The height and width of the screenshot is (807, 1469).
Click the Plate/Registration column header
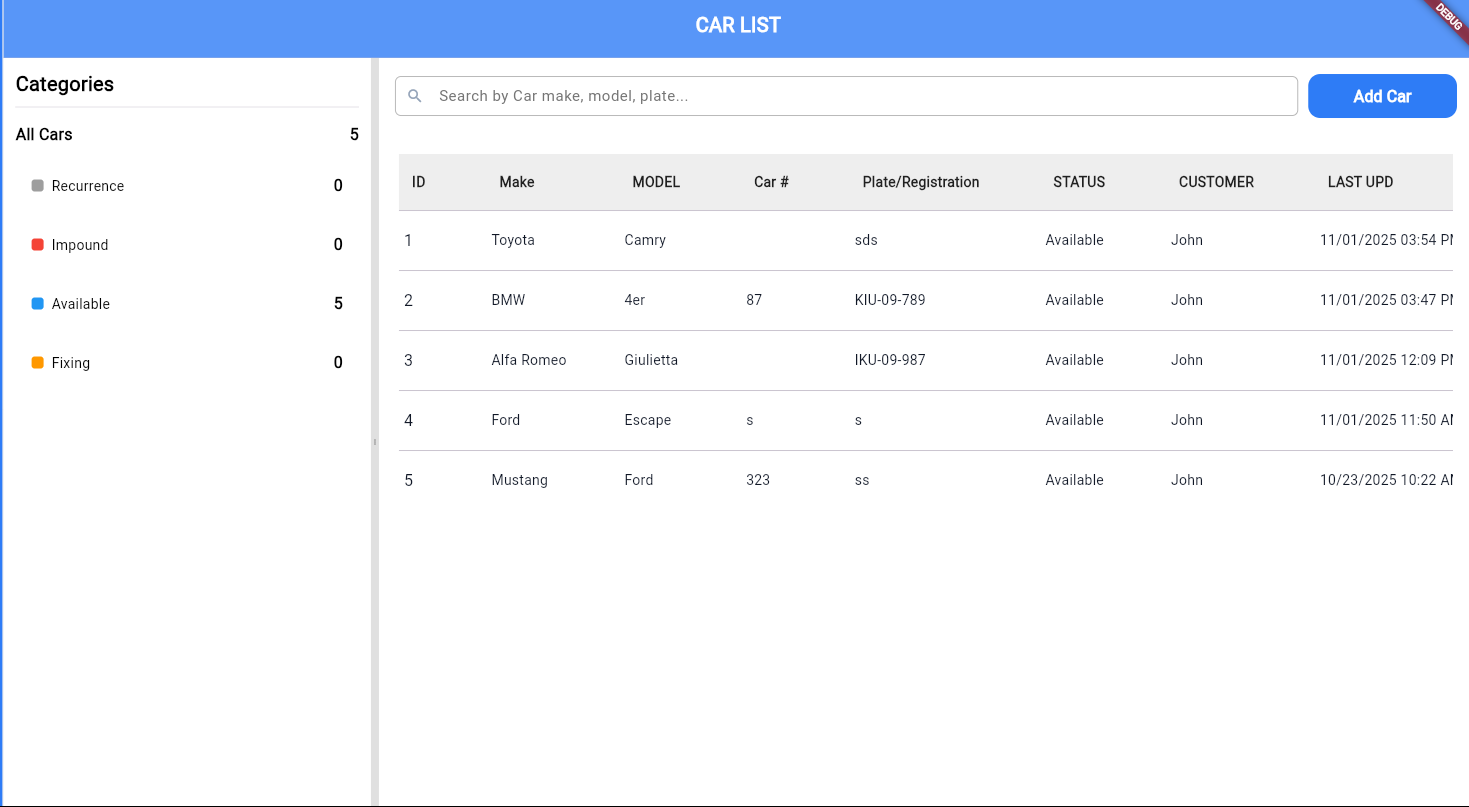[921, 182]
